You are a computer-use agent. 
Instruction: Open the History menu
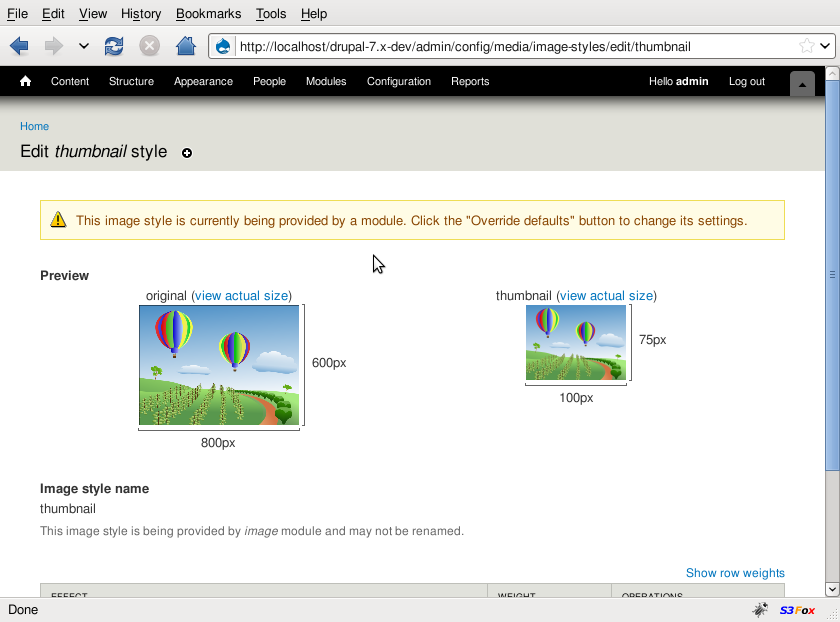click(x=141, y=14)
